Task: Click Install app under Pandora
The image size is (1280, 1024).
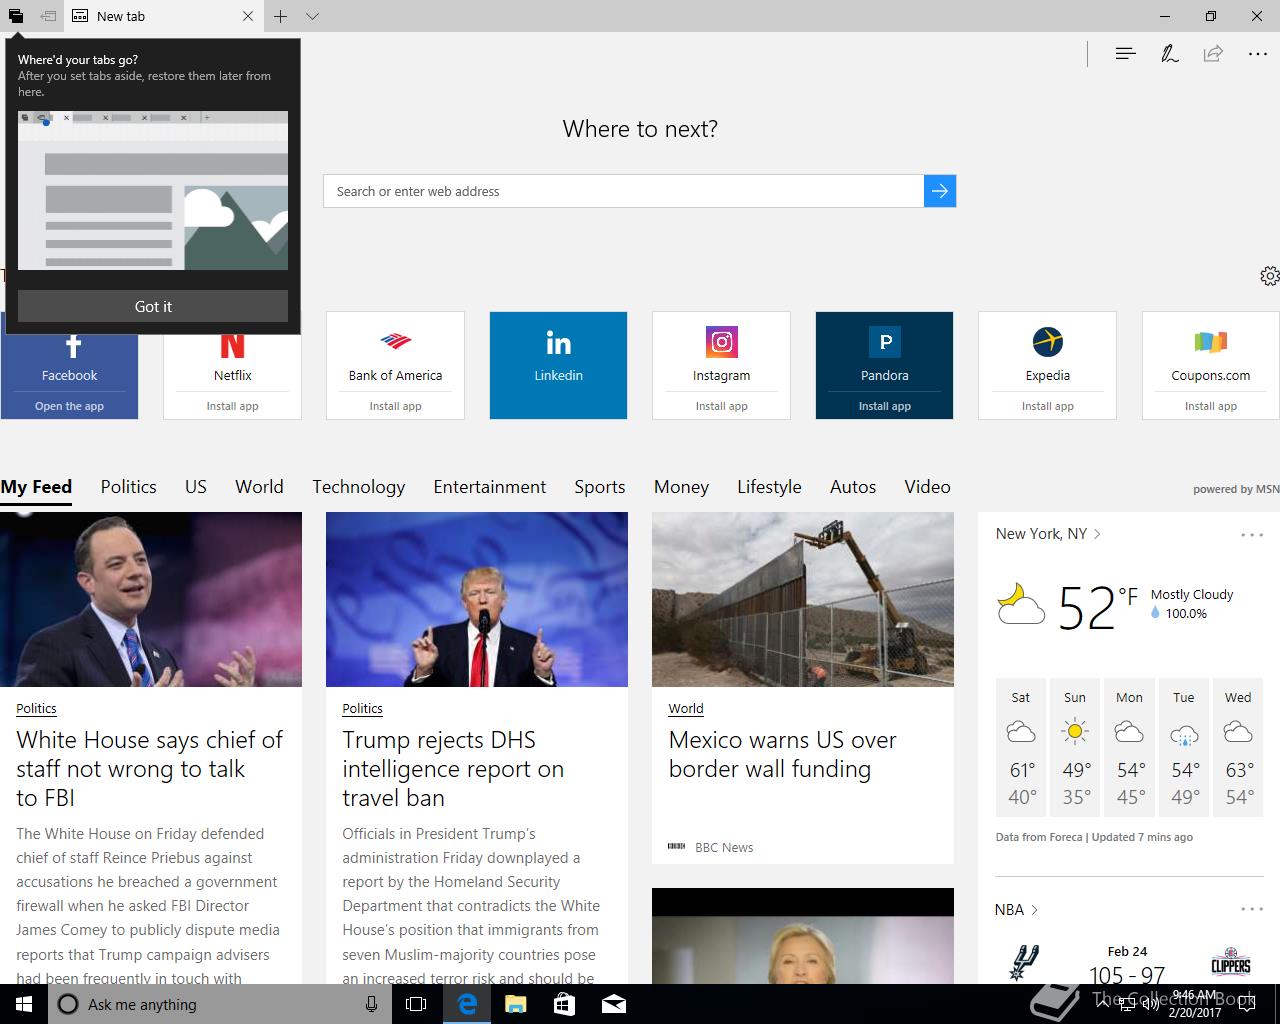Action: tap(884, 406)
